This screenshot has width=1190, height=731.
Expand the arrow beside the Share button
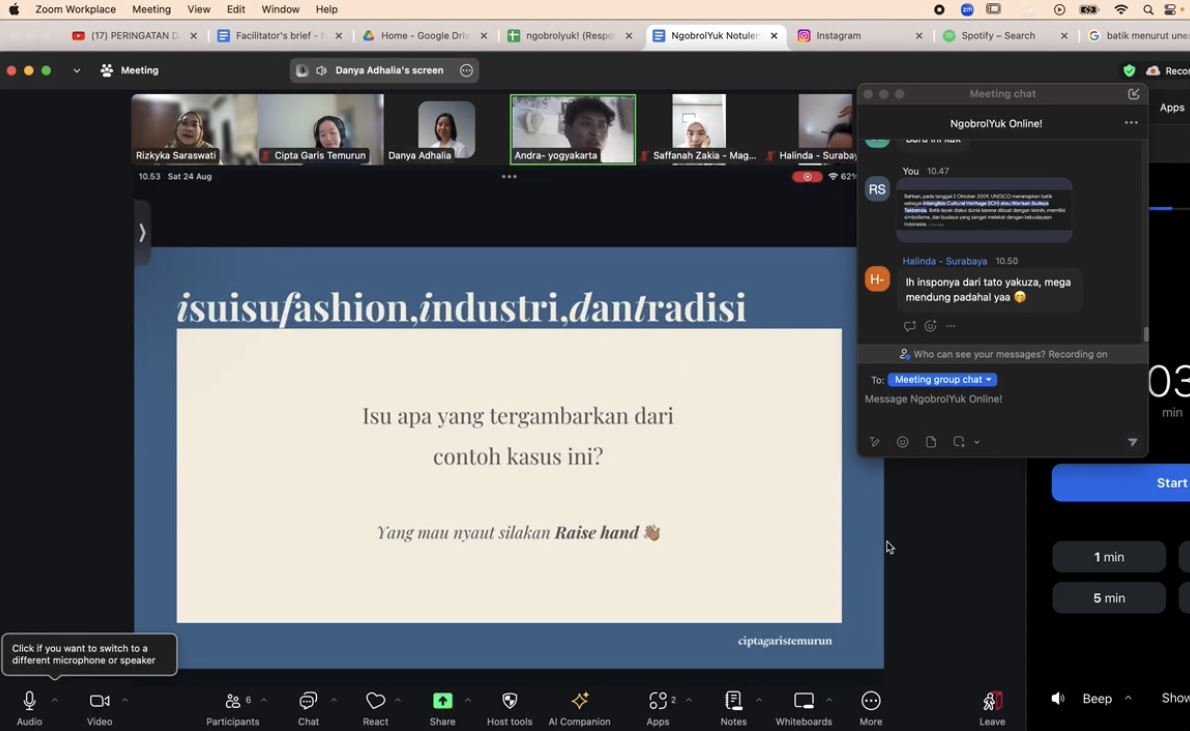point(468,700)
